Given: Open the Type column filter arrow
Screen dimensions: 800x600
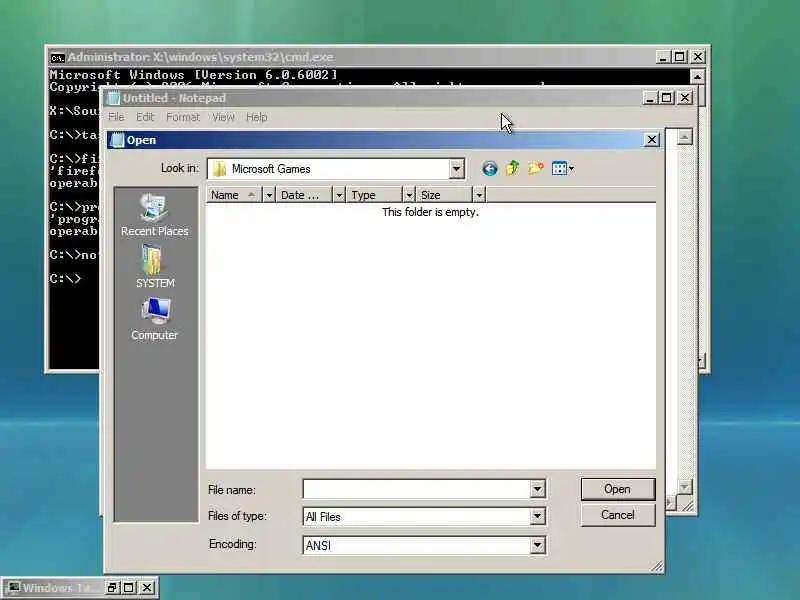Looking at the screenshot, I should click(x=409, y=195).
